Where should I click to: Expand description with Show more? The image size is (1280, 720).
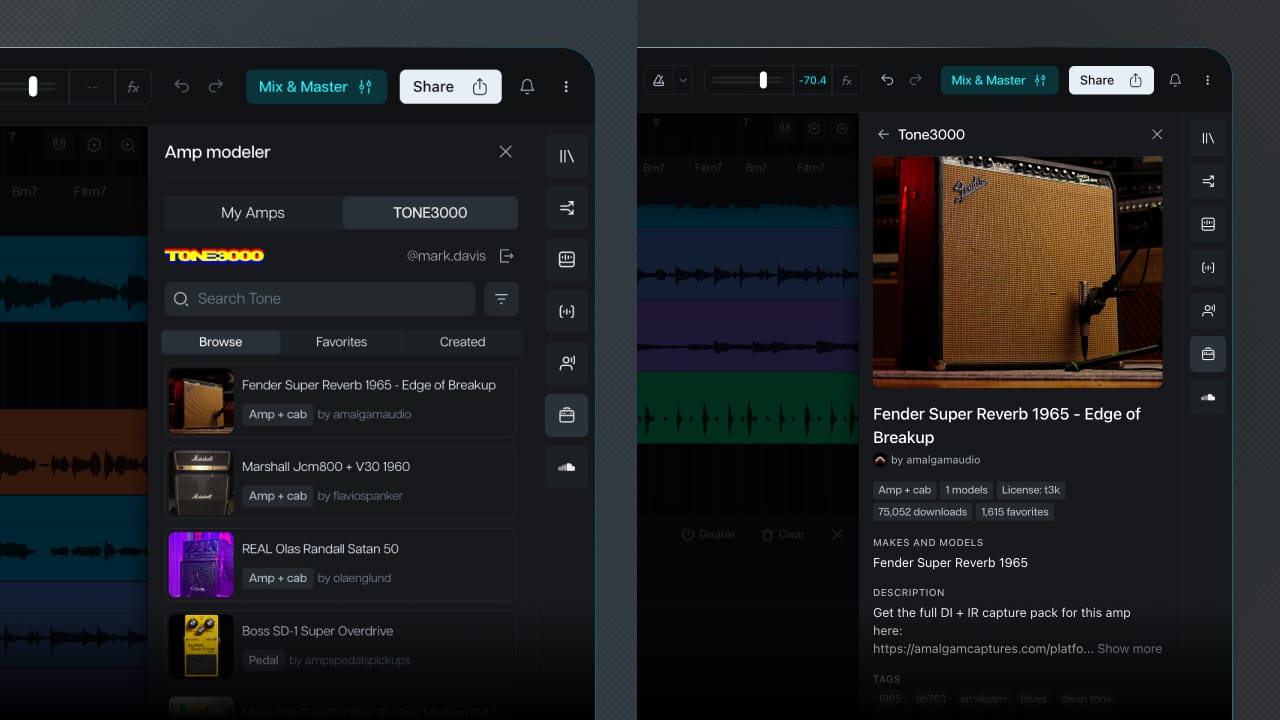1129,649
